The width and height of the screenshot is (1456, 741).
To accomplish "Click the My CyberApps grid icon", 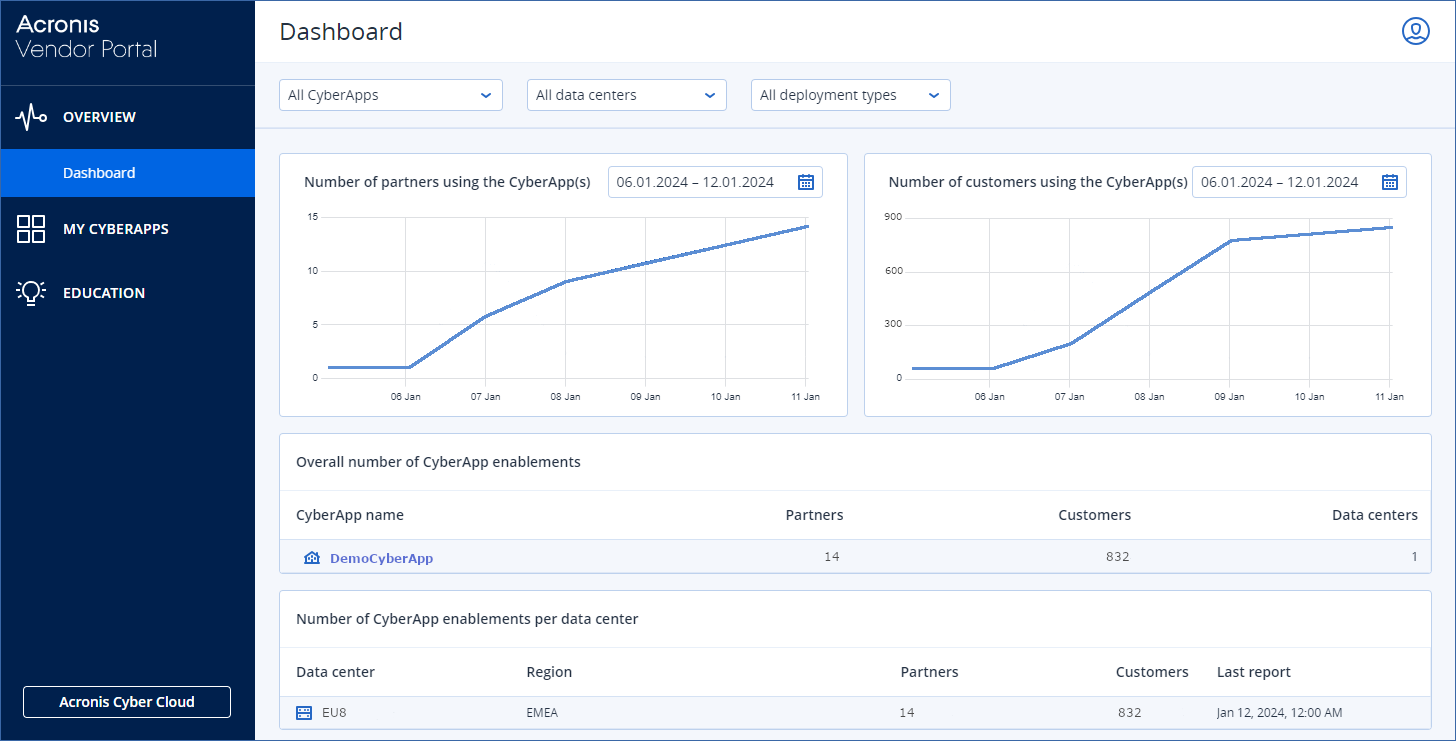I will [x=31, y=229].
